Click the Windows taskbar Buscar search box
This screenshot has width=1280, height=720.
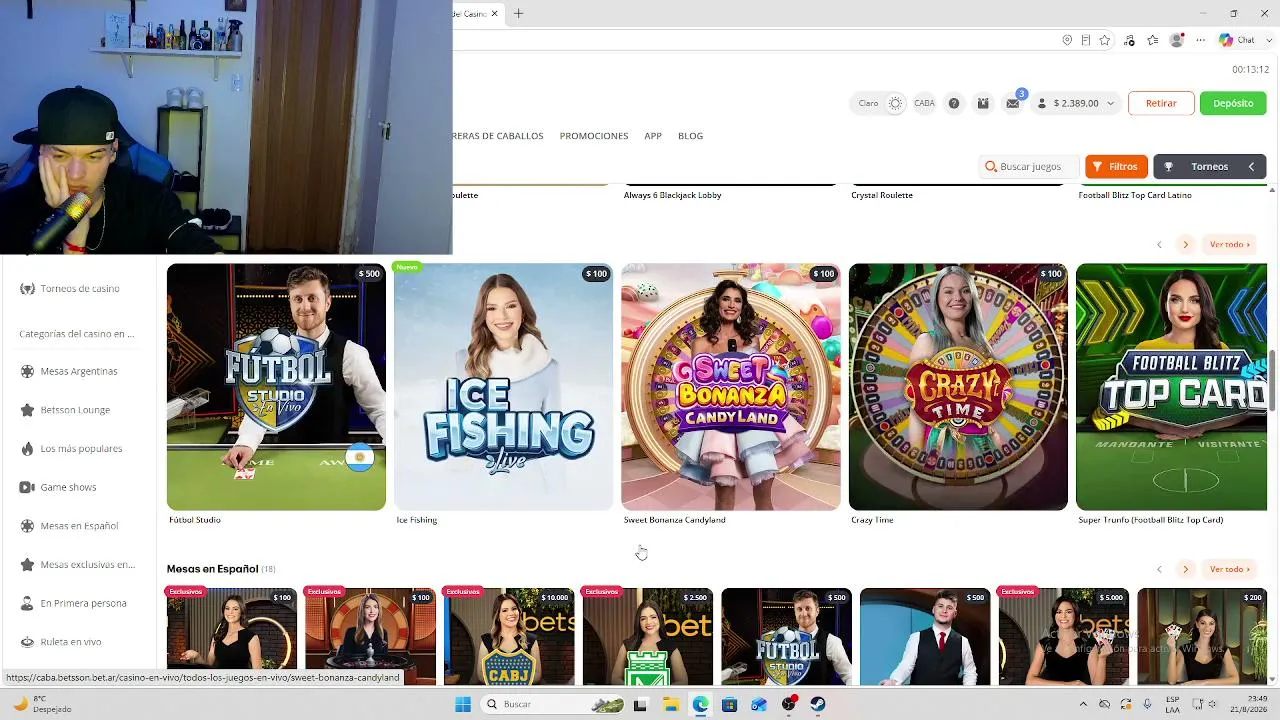coord(552,704)
